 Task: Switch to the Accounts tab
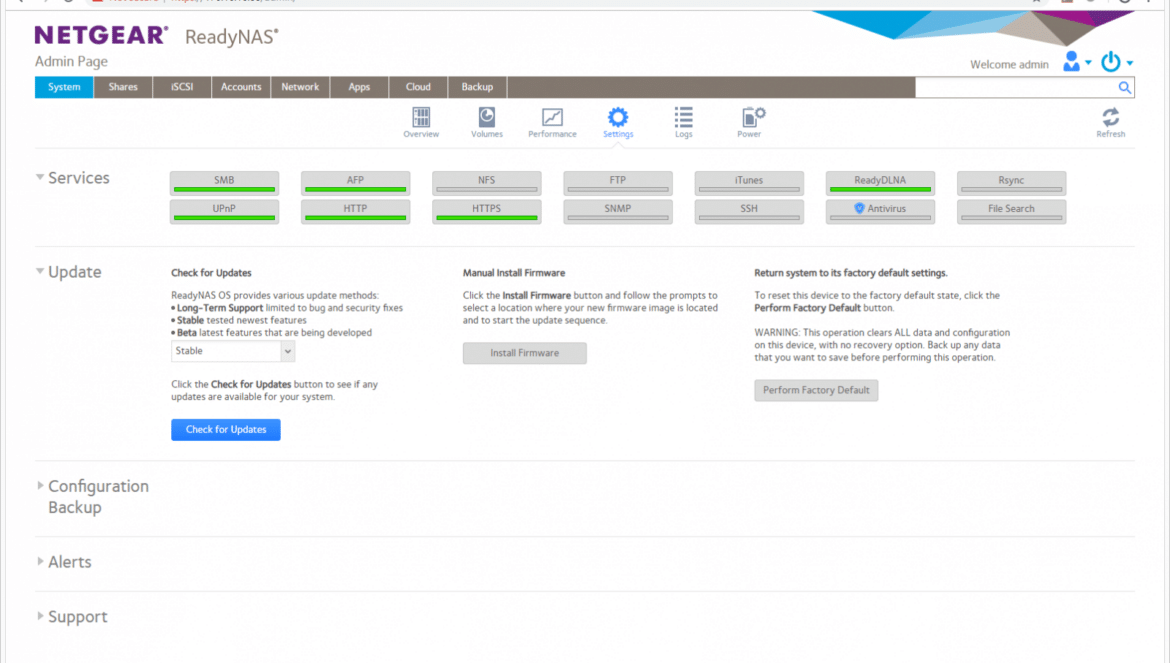[241, 87]
